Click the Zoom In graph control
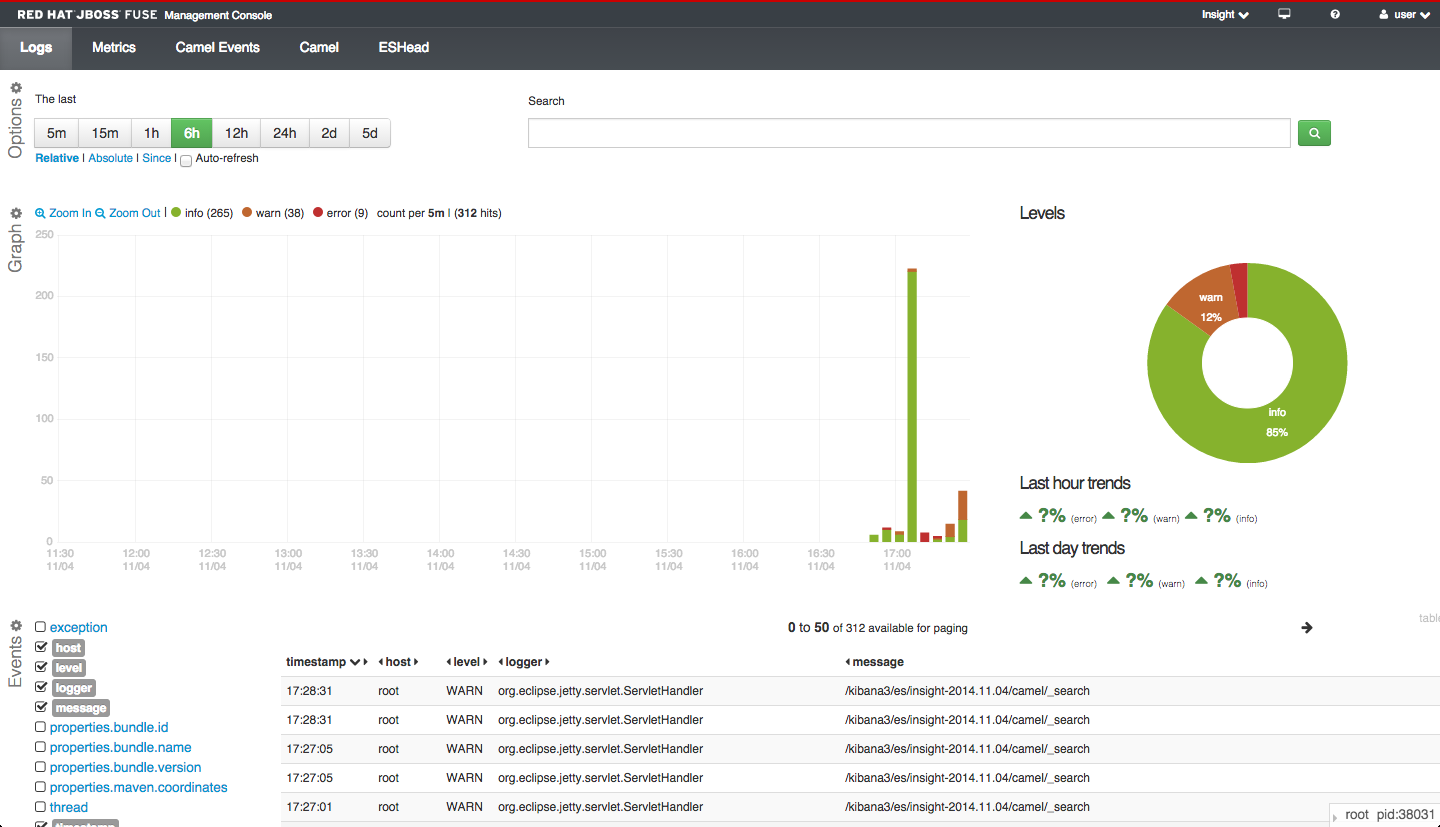Image resolution: width=1440 pixels, height=827 pixels. tap(63, 213)
